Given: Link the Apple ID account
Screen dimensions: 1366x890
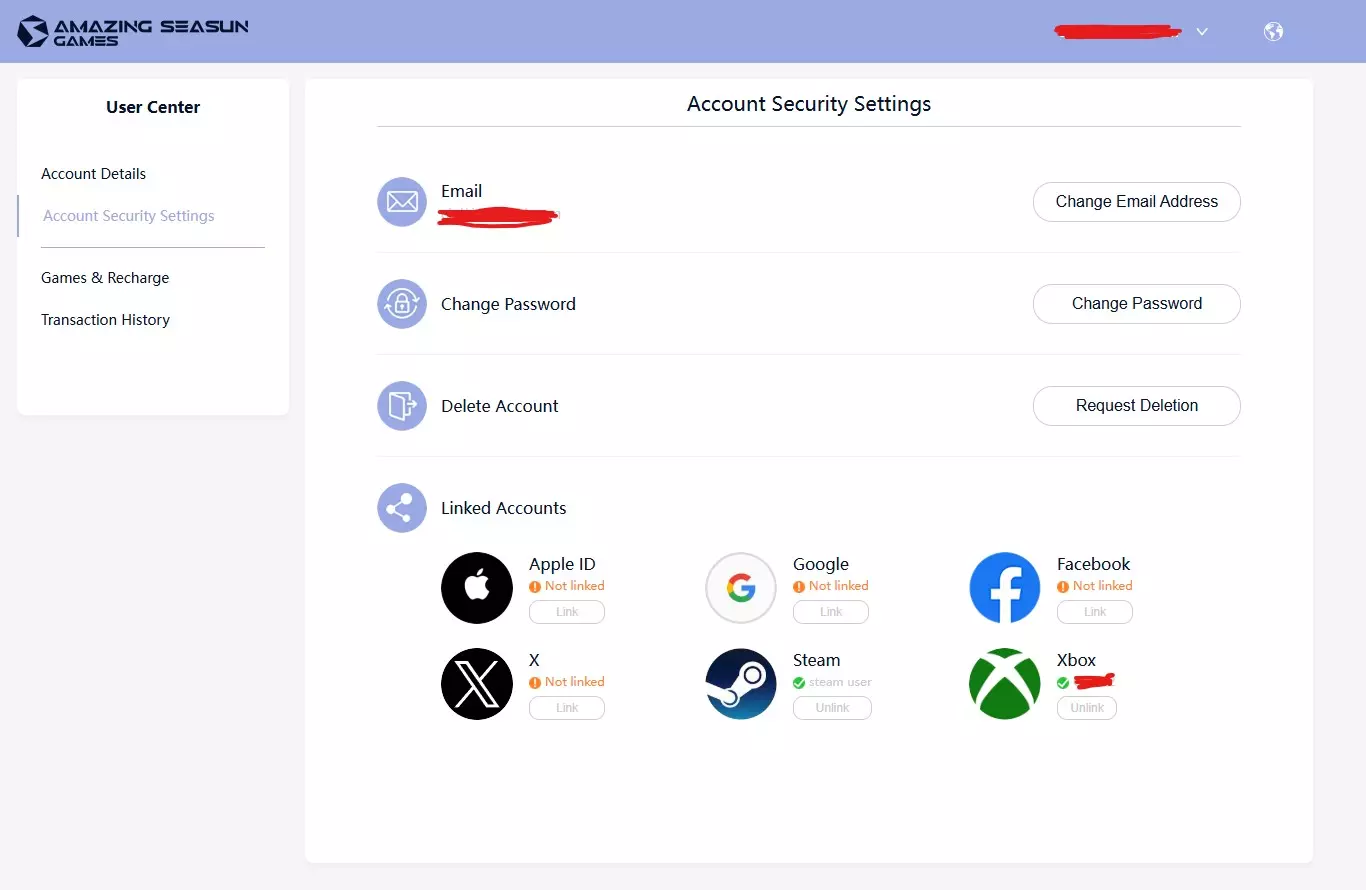Looking at the screenshot, I should point(567,612).
